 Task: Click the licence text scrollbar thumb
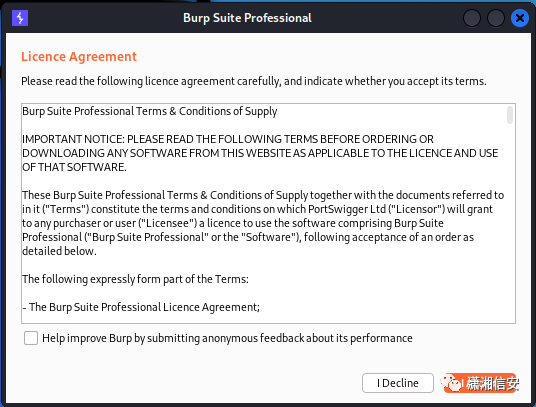[x=510, y=115]
